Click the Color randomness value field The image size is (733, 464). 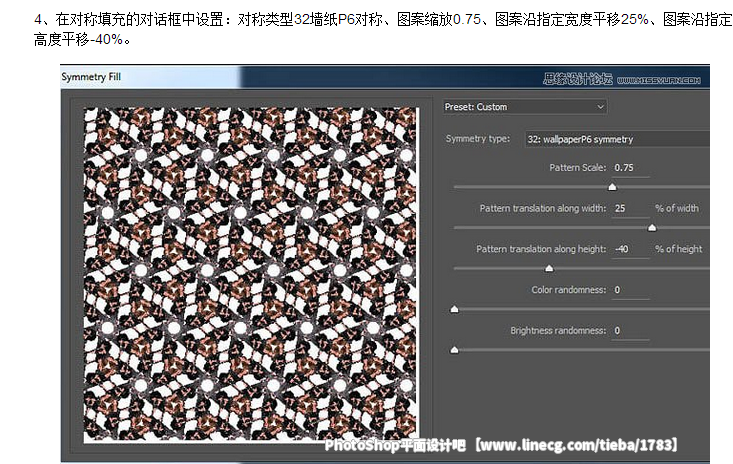[x=631, y=290]
